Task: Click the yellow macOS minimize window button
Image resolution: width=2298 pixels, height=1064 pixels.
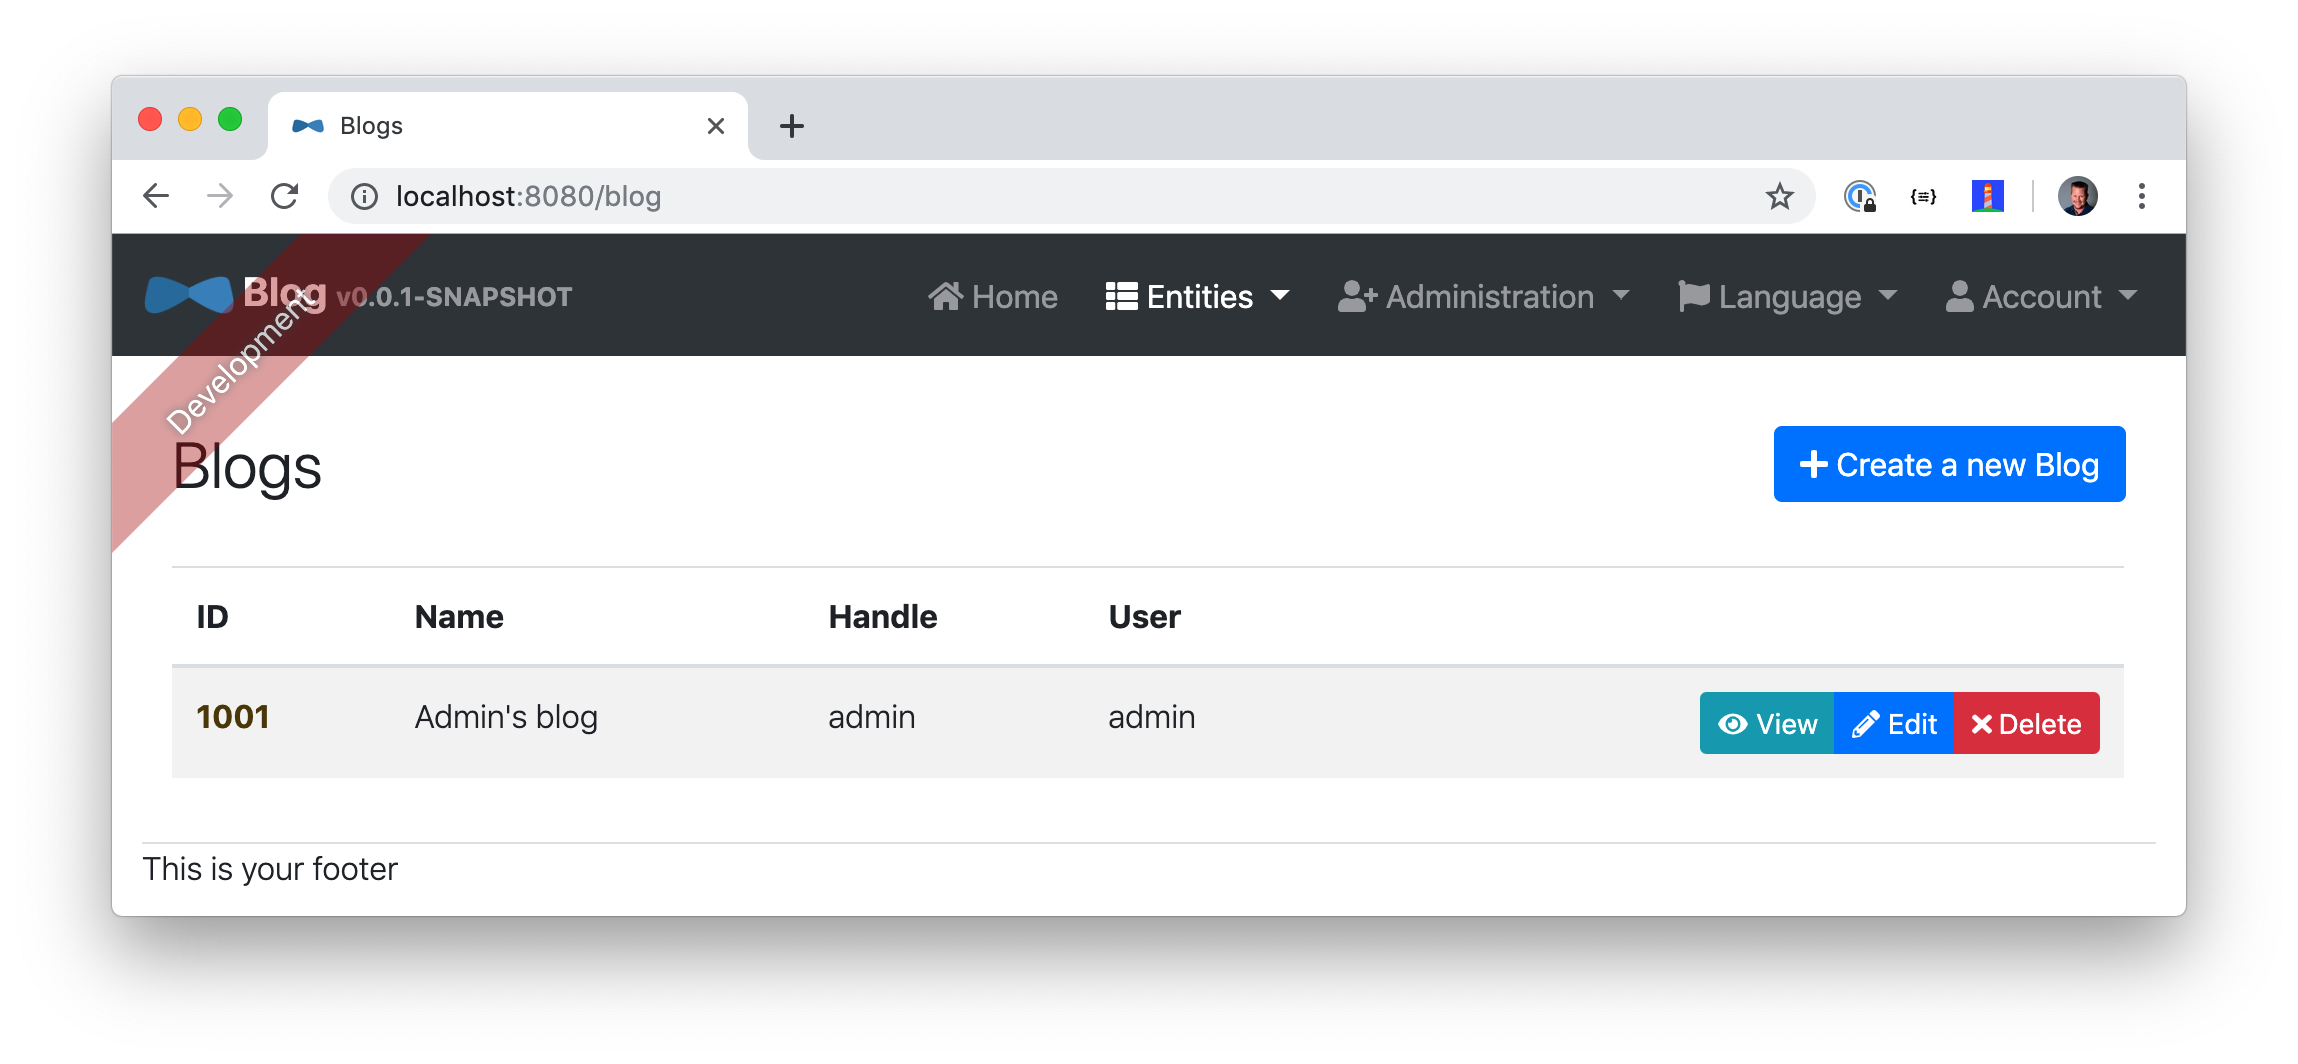Action: click(x=190, y=120)
